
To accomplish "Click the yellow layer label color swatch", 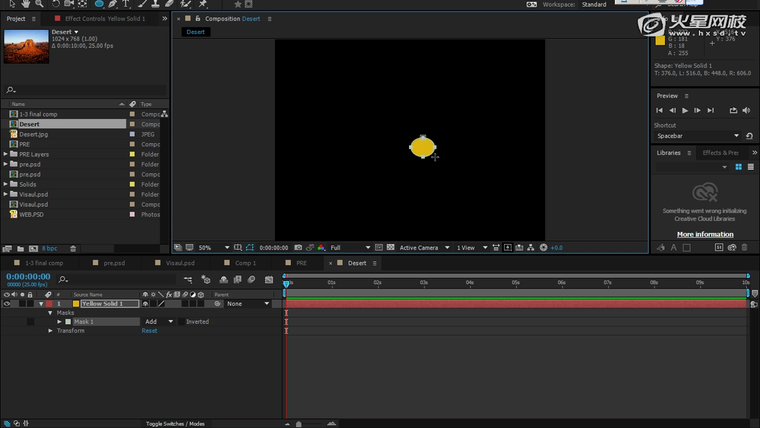I will (x=75, y=304).
